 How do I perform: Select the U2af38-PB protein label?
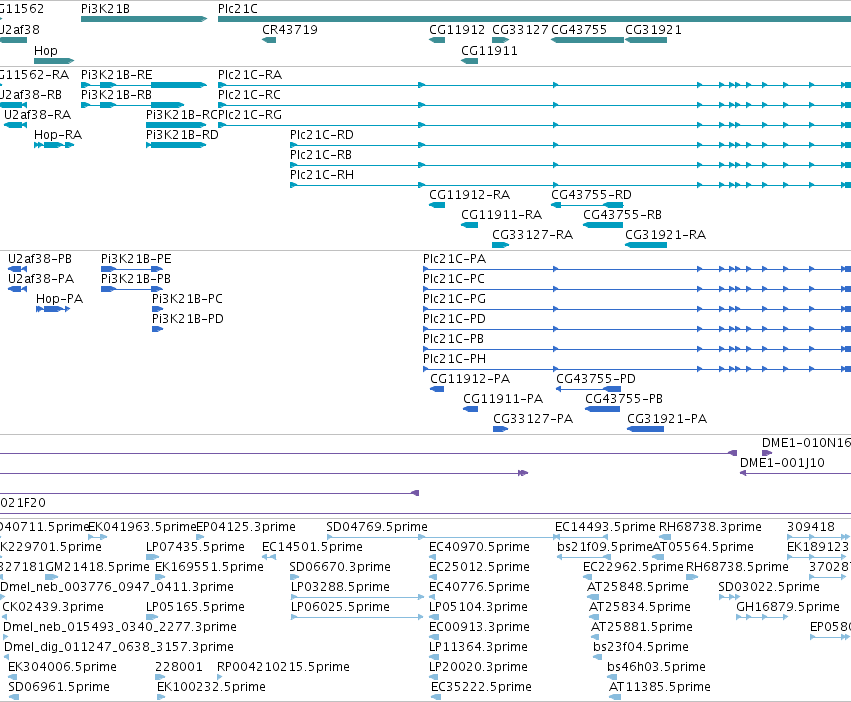[40, 258]
